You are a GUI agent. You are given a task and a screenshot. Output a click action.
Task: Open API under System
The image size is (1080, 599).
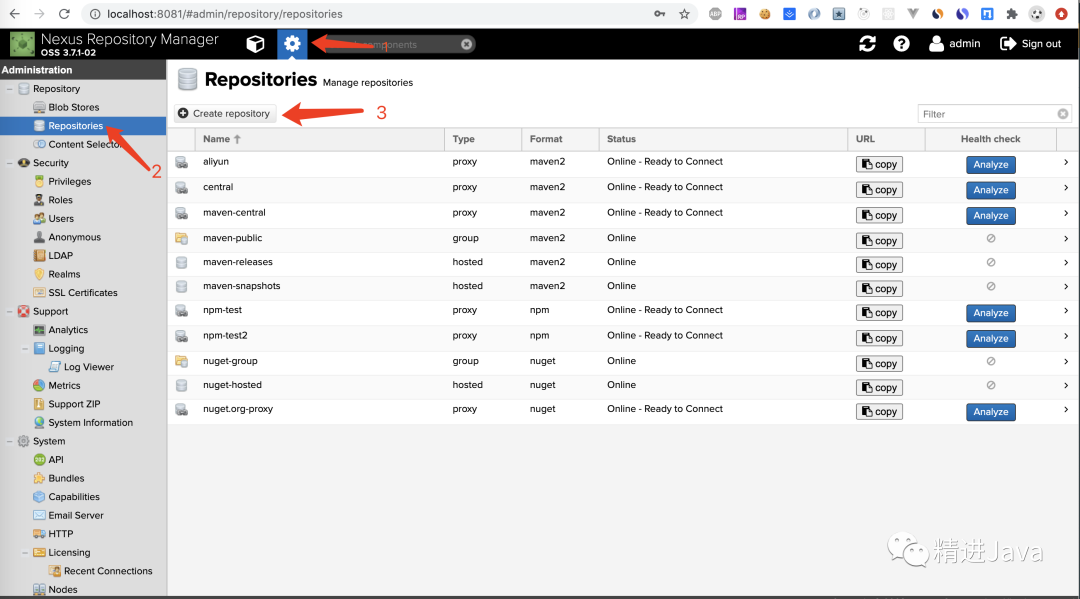55,460
